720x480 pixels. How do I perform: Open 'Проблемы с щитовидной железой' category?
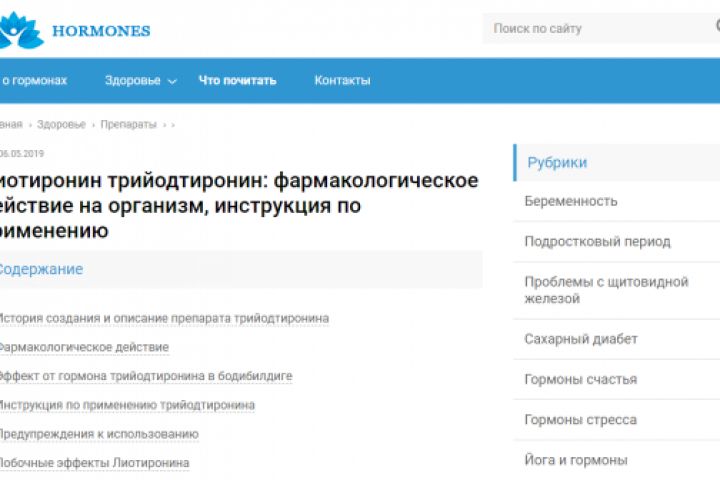pos(606,290)
